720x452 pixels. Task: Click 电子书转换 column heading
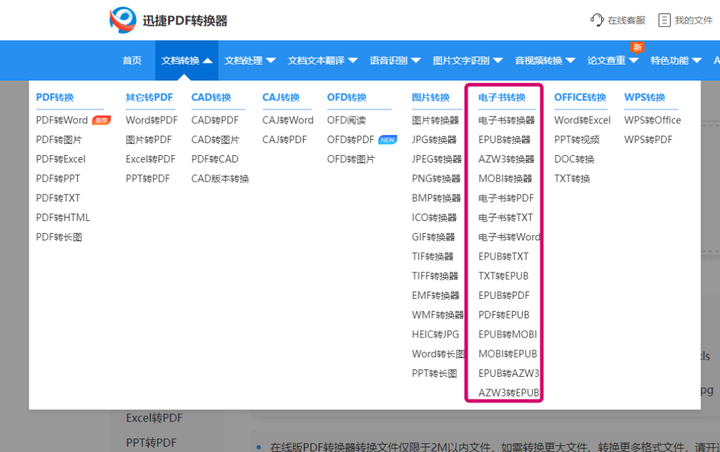[x=502, y=97]
